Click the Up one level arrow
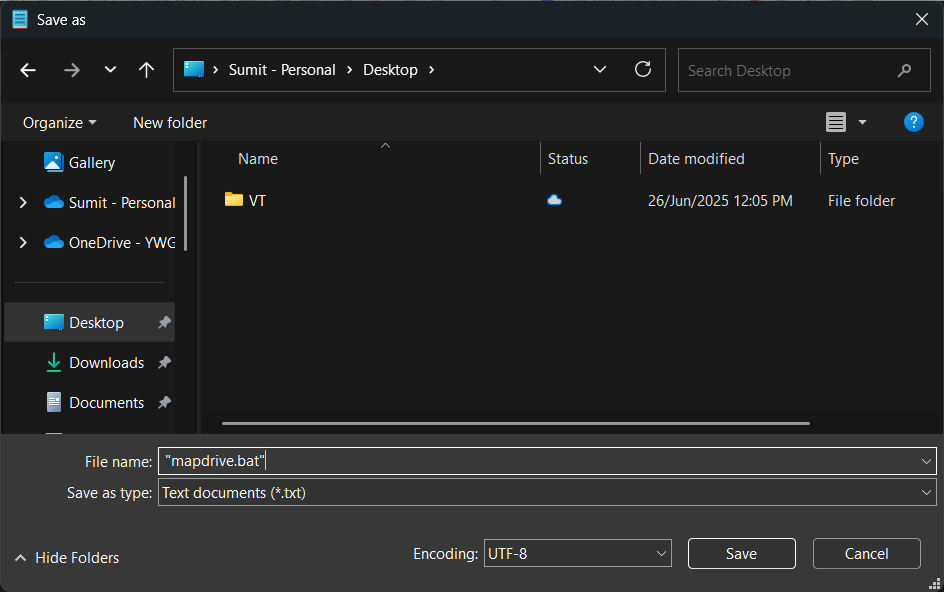Screen dimensions: 944x592 (x=146, y=70)
